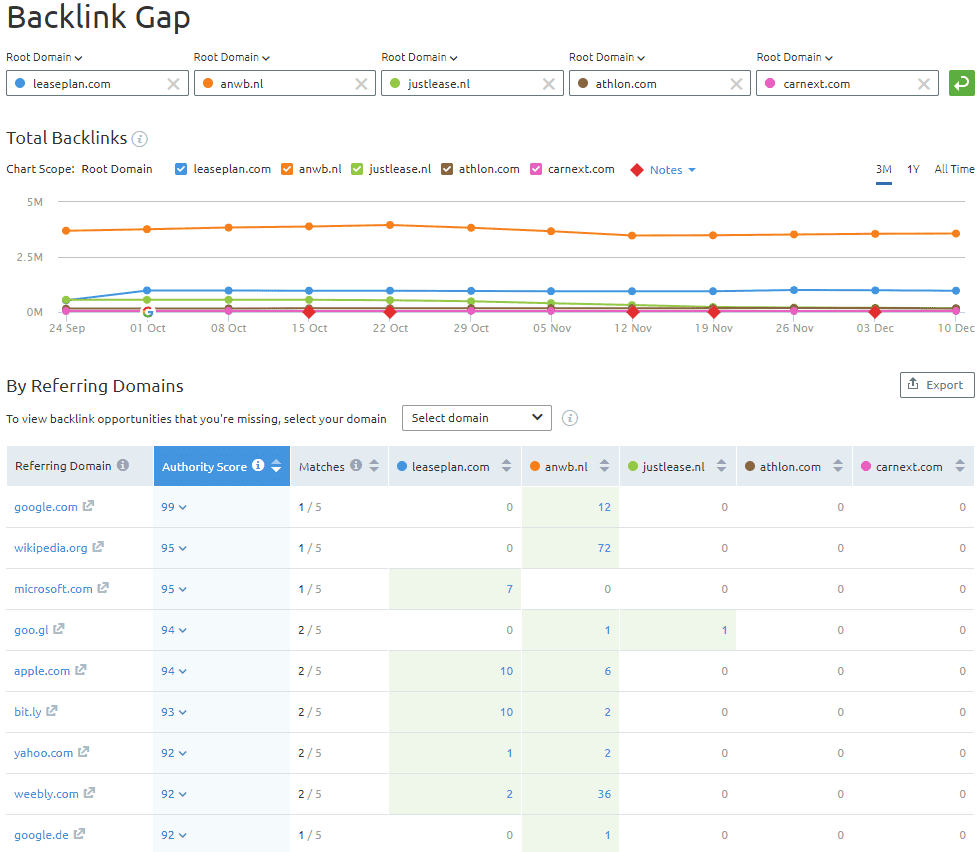Sort table by Authority Score arrows
The image size is (979, 852).
coord(276,466)
